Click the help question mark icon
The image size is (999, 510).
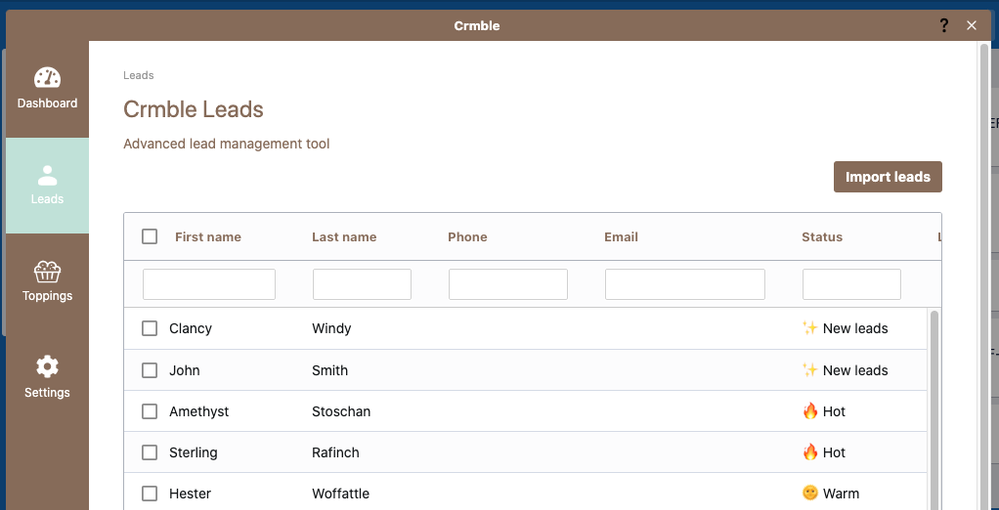click(944, 26)
